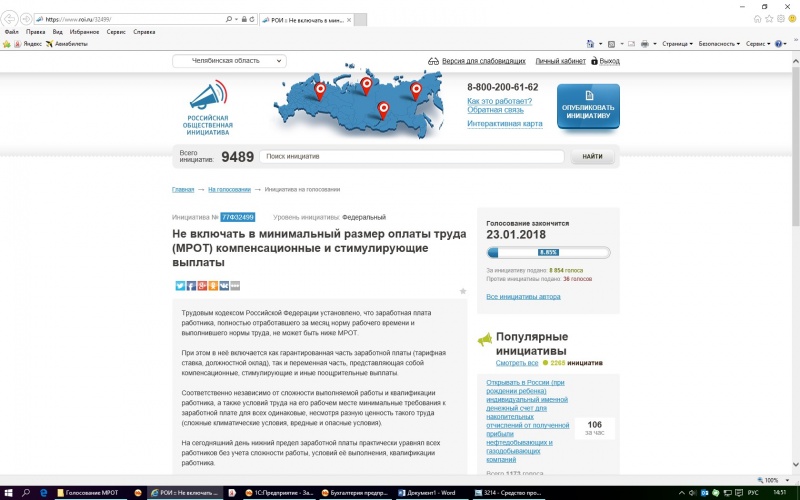Open the Как это работает? link
This screenshot has height=500, width=800.
pyautogui.click(x=499, y=101)
